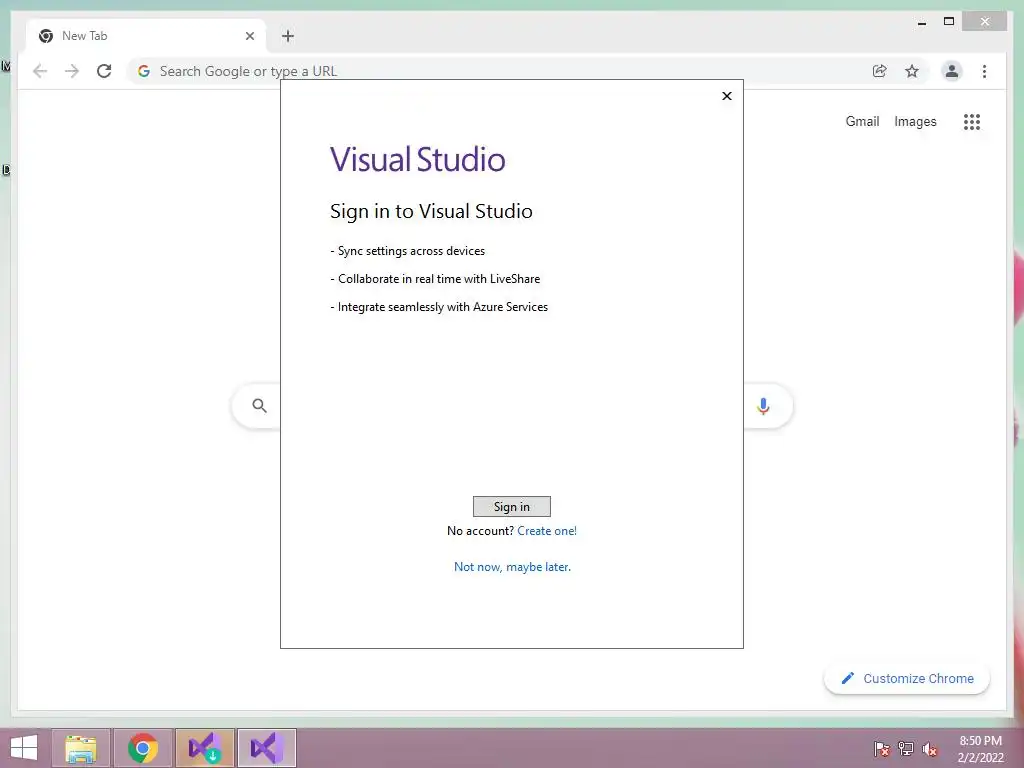
Task: Start voice search with microphone icon
Action: click(x=763, y=406)
